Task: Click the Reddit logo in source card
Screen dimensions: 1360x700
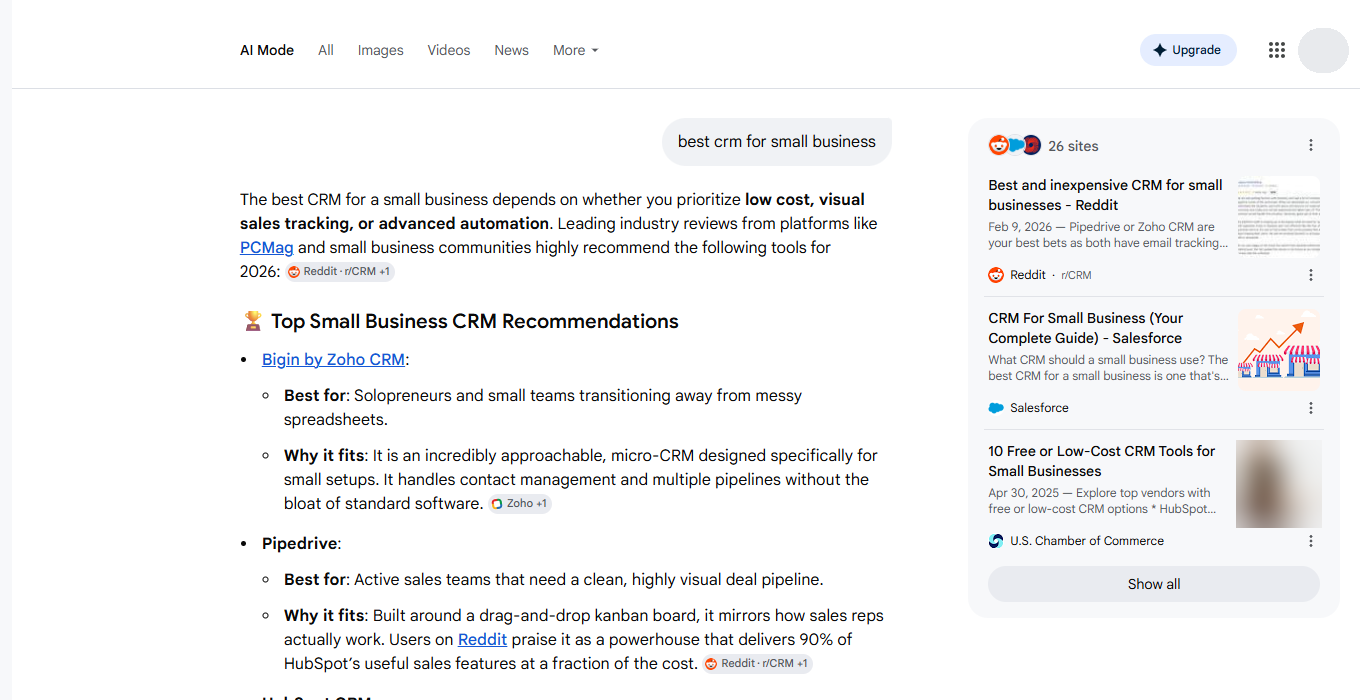Action: point(996,275)
